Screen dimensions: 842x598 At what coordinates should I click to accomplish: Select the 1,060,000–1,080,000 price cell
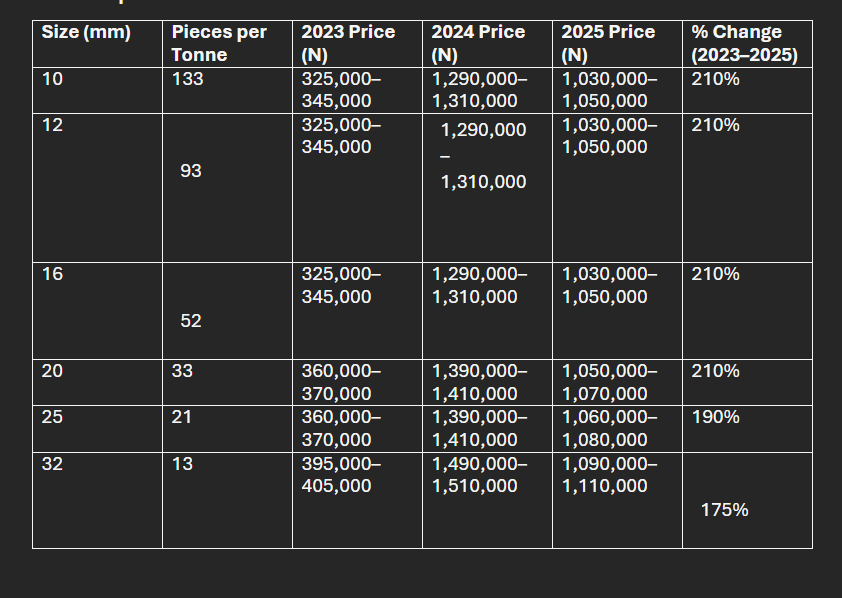609,428
